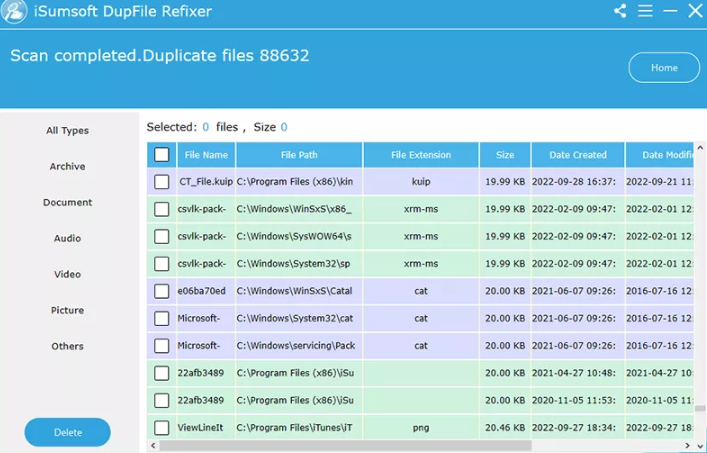Sort by File Extension column header
The width and height of the screenshot is (707, 453).
pyautogui.click(x=421, y=155)
